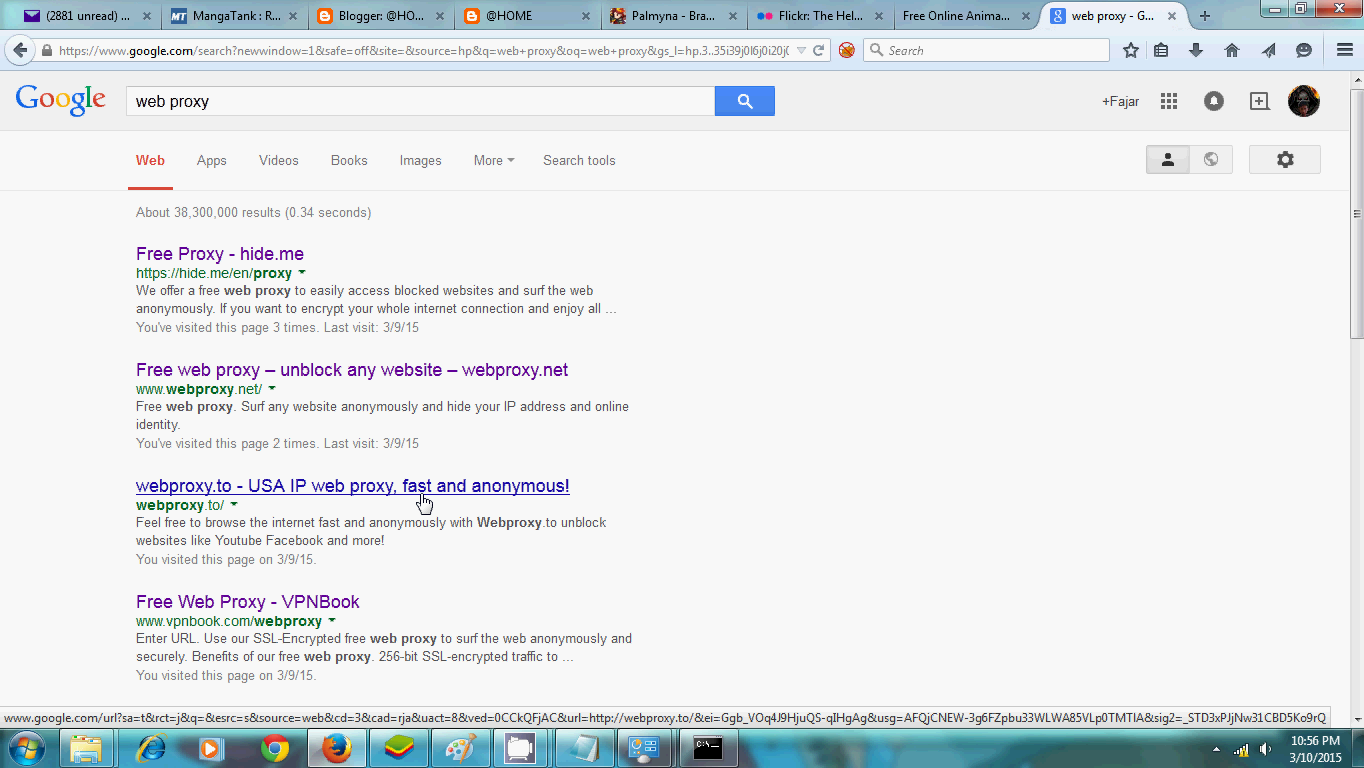
Task: Switch to the Books results tab
Action: [349, 160]
